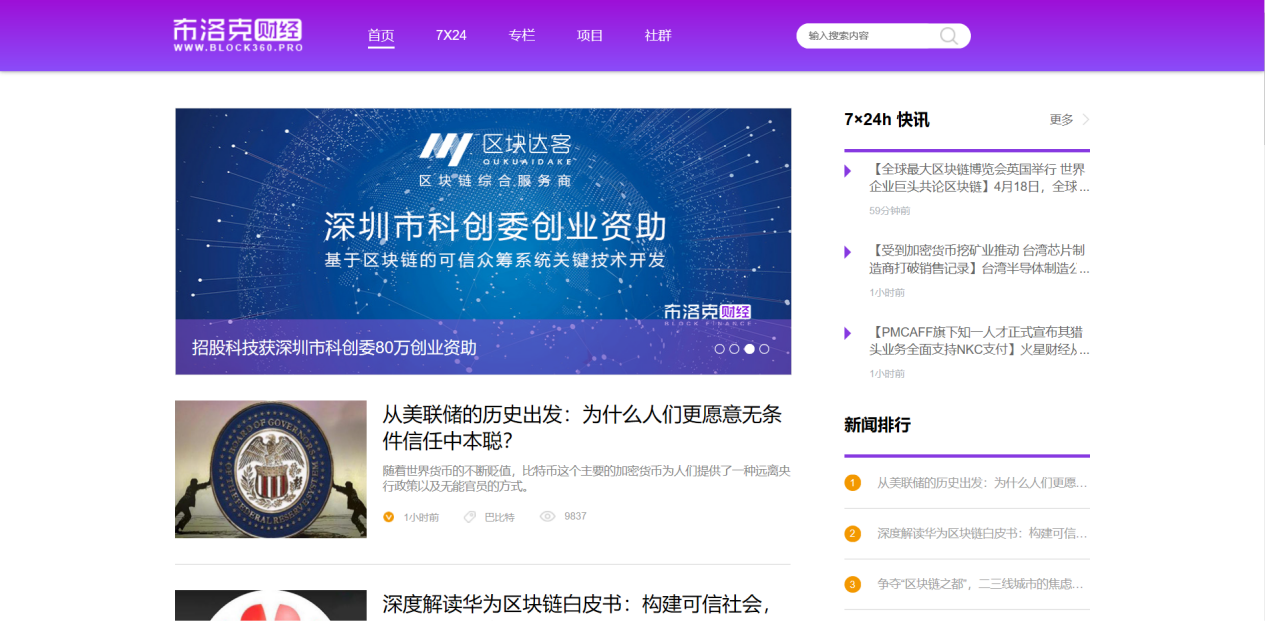
Task: Click the tag icon beside 巴比特
Action: pos(470,517)
